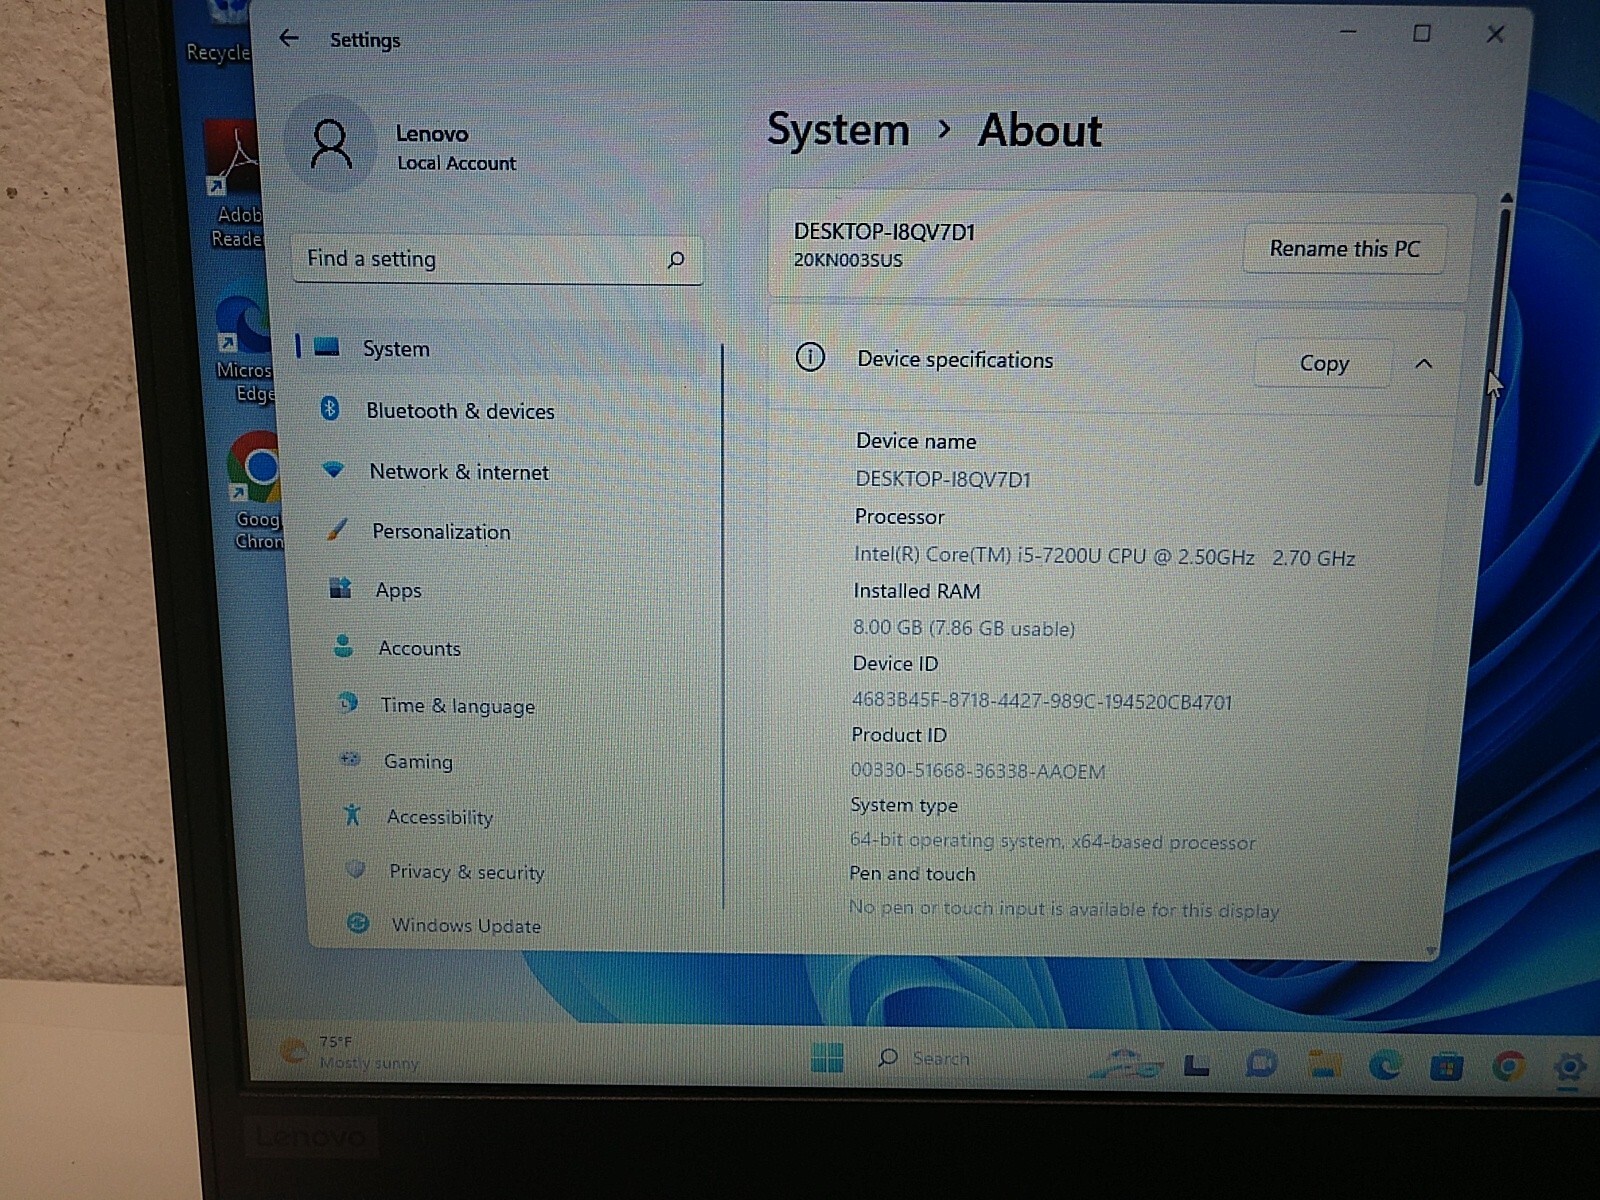Click the taskbar Search box
This screenshot has height=1200, width=1600.
(x=925, y=1058)
